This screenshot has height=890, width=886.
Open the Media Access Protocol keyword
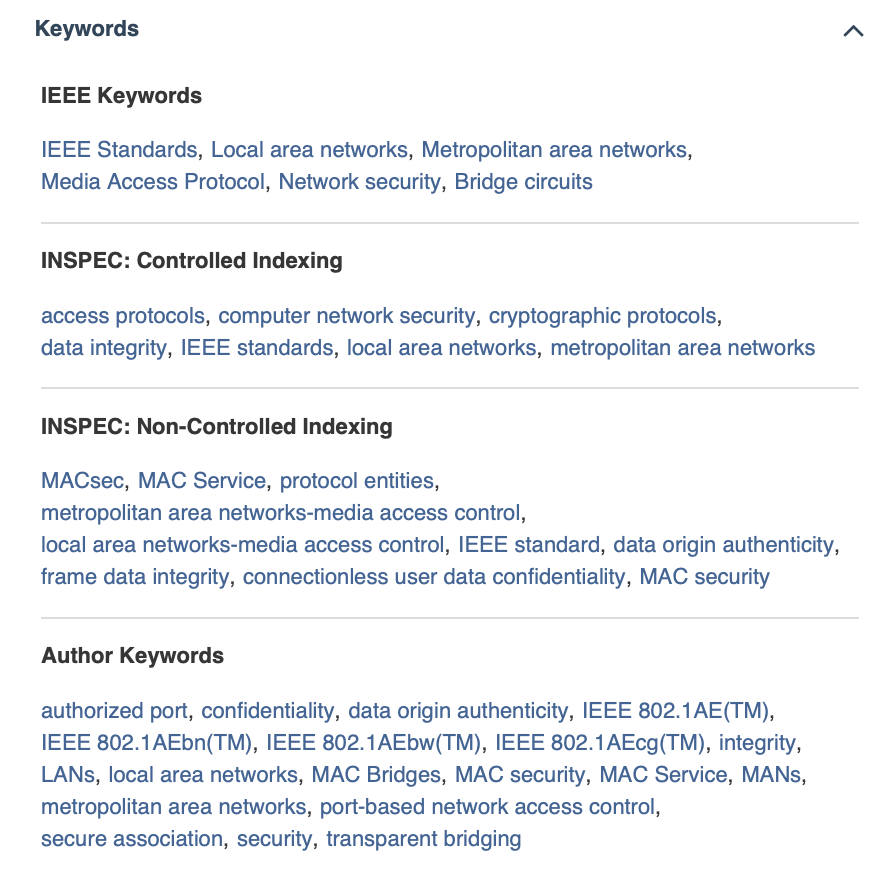tap(151, 182)
